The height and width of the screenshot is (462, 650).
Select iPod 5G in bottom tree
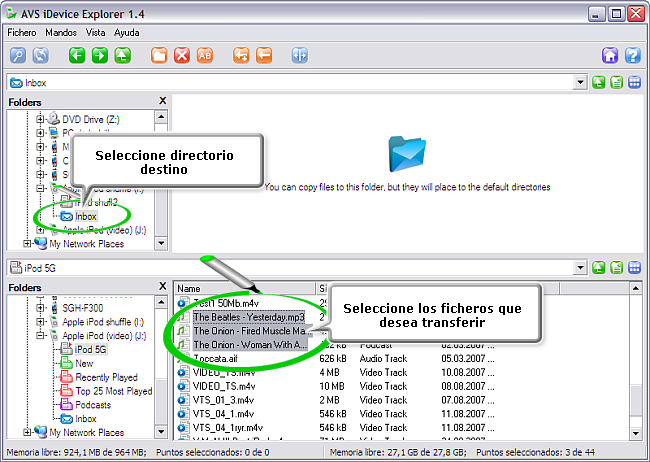tap(90, 350)
